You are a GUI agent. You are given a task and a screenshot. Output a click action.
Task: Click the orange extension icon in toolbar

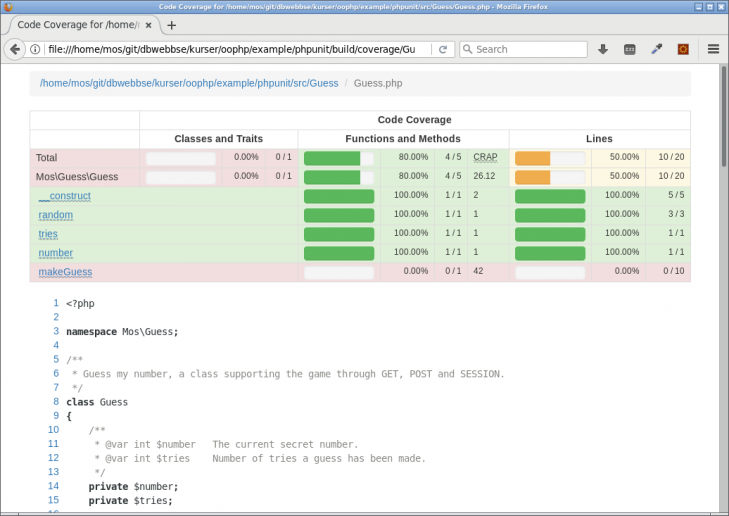(x=683, y=49)
